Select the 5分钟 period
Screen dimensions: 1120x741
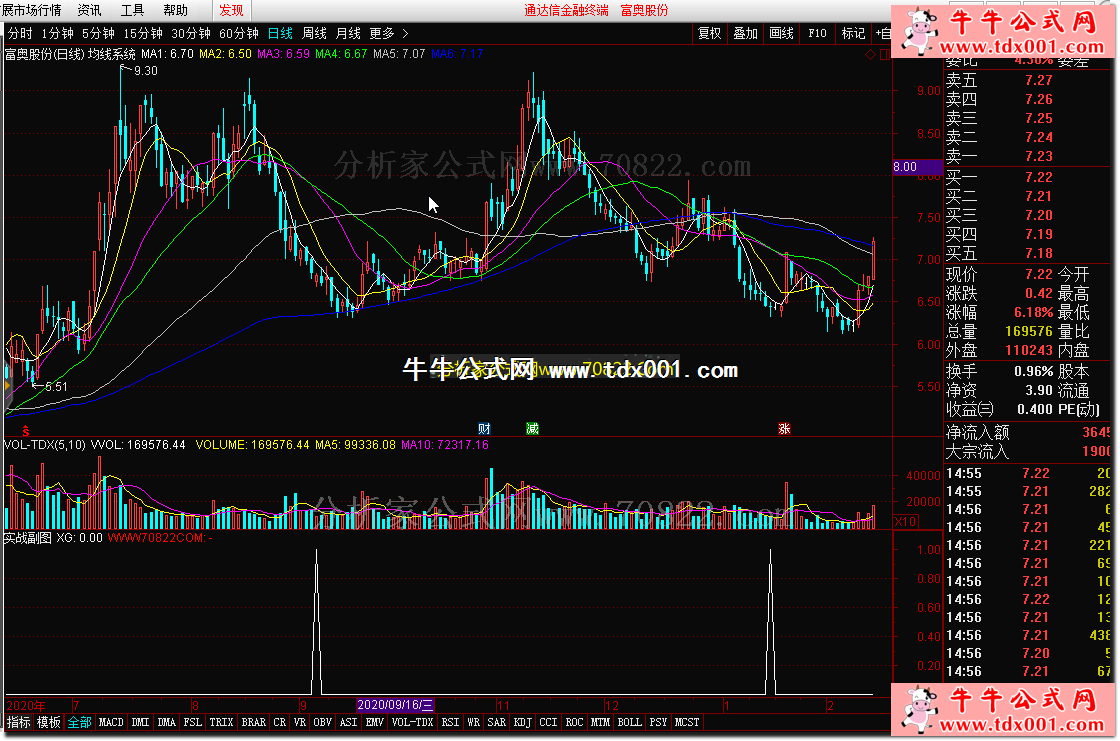(x=98, y=34)
